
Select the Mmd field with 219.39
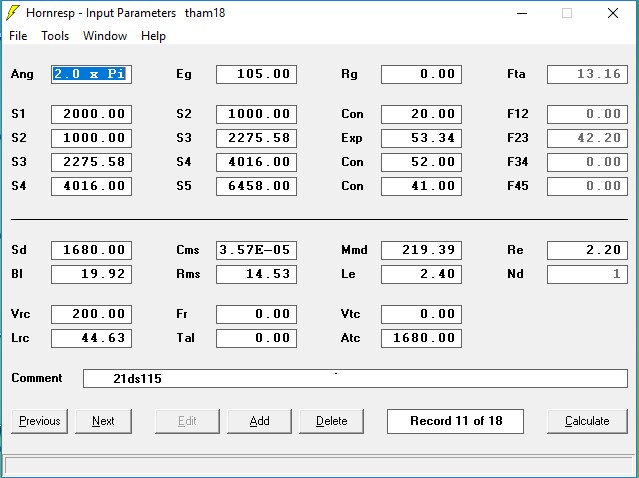[x=421, y=250]
